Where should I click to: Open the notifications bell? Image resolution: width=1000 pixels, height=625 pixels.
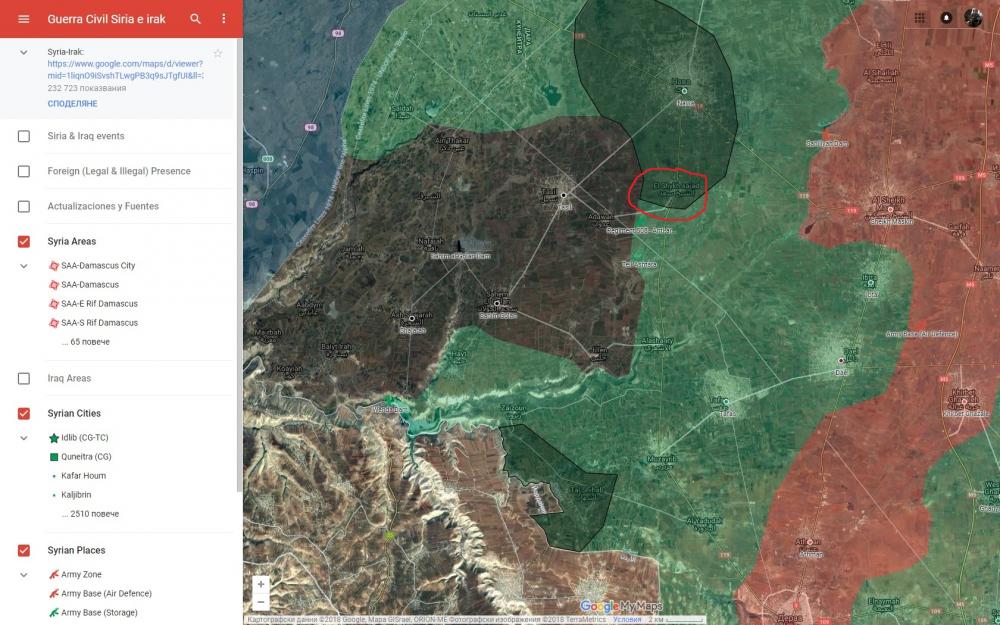[946, 18]
